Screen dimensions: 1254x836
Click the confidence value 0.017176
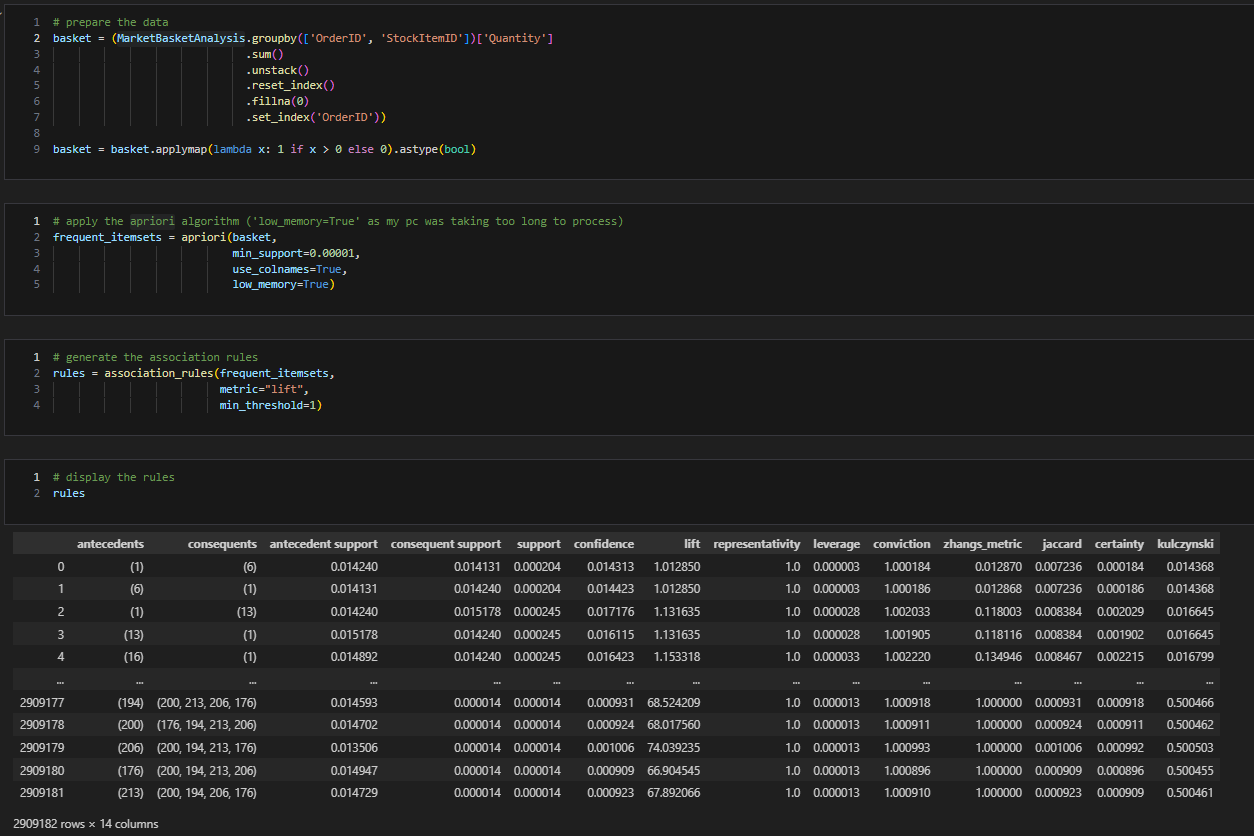pyautogui.click(x=610, y=611)
